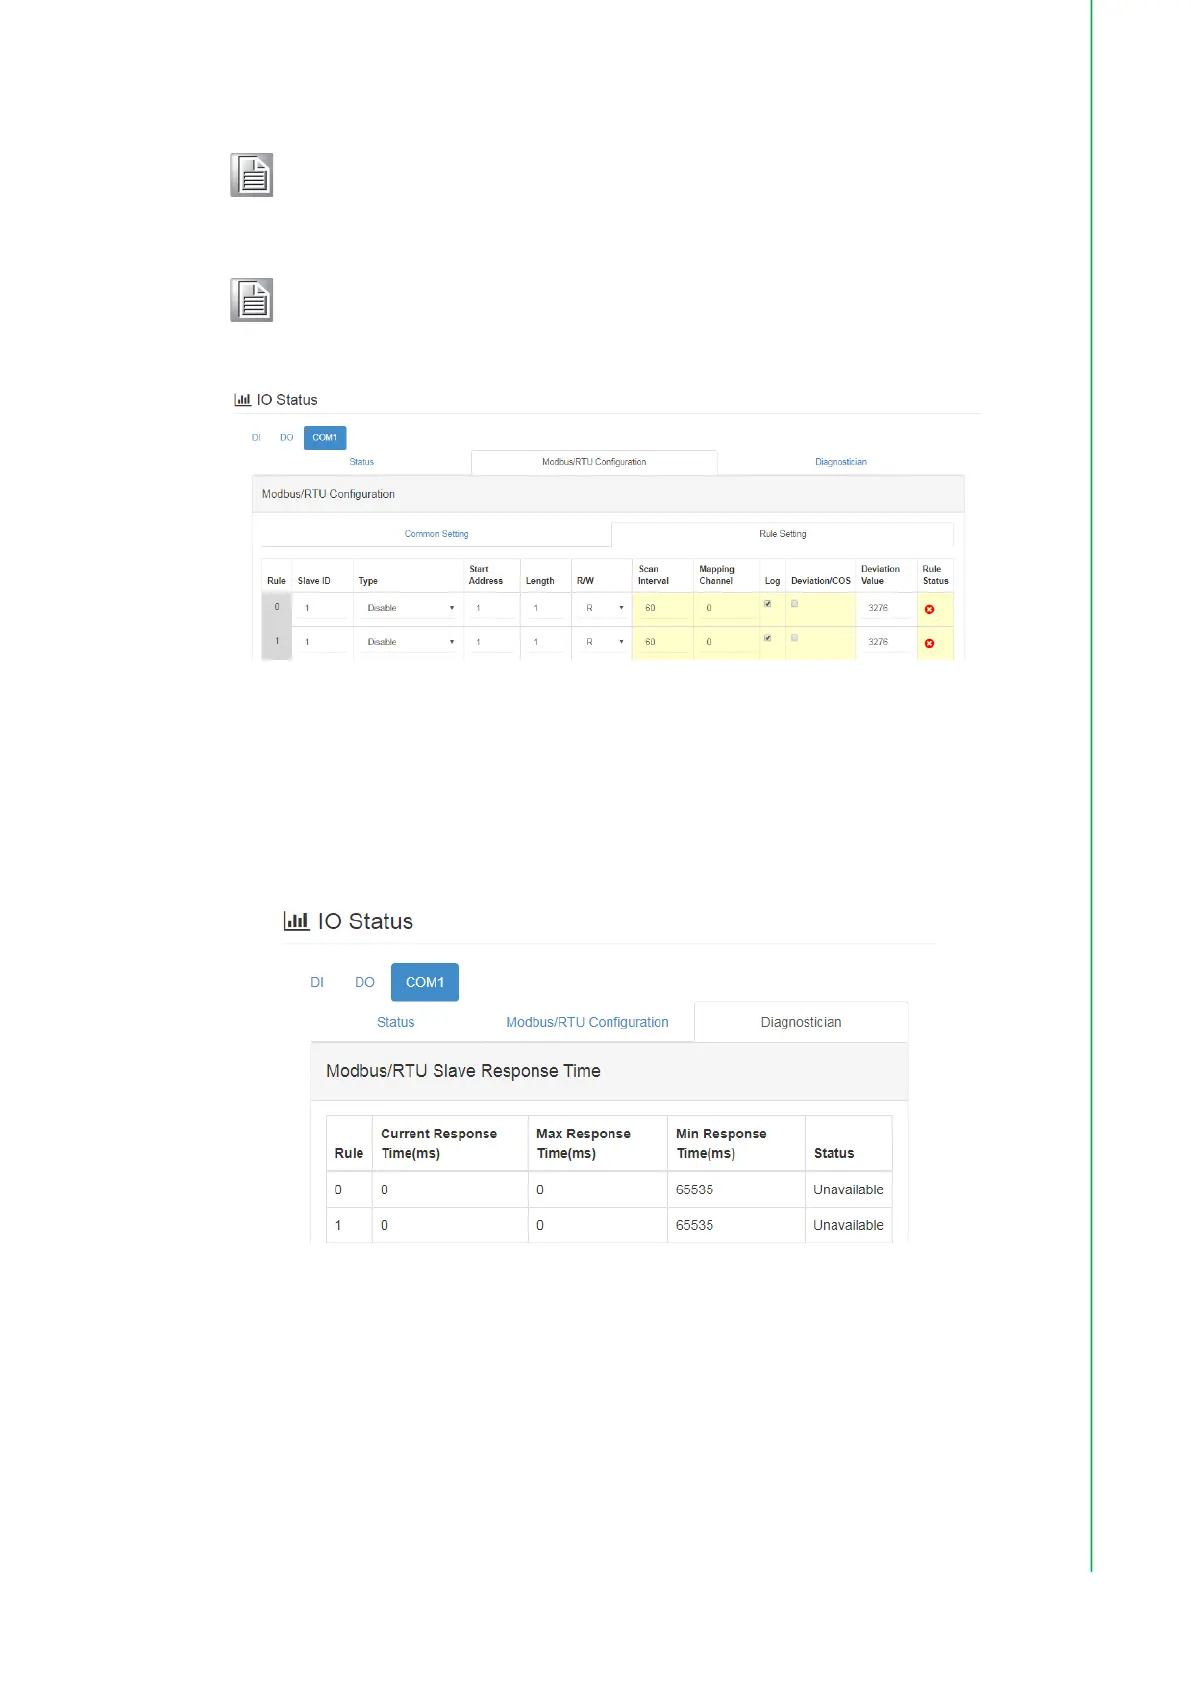Click the Length field for rule 0

tap(546, 608)
